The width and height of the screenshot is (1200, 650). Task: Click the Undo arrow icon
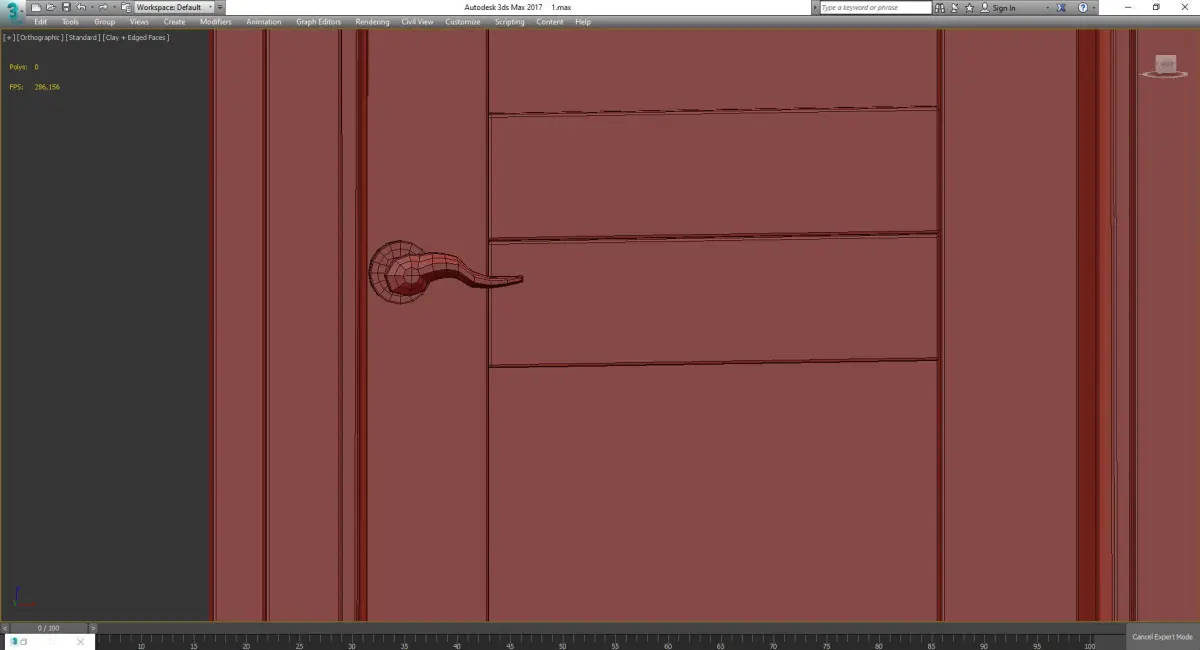pyautogui.click(x=81, y=7)
